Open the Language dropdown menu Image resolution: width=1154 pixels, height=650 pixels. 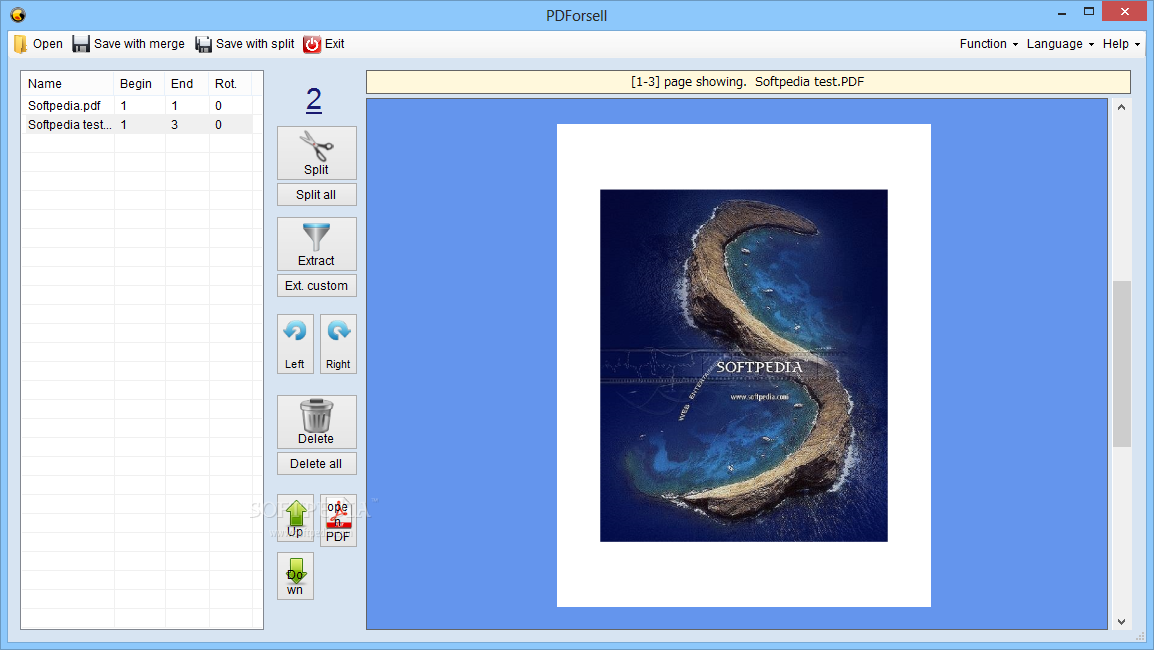tap(1060, 44)
